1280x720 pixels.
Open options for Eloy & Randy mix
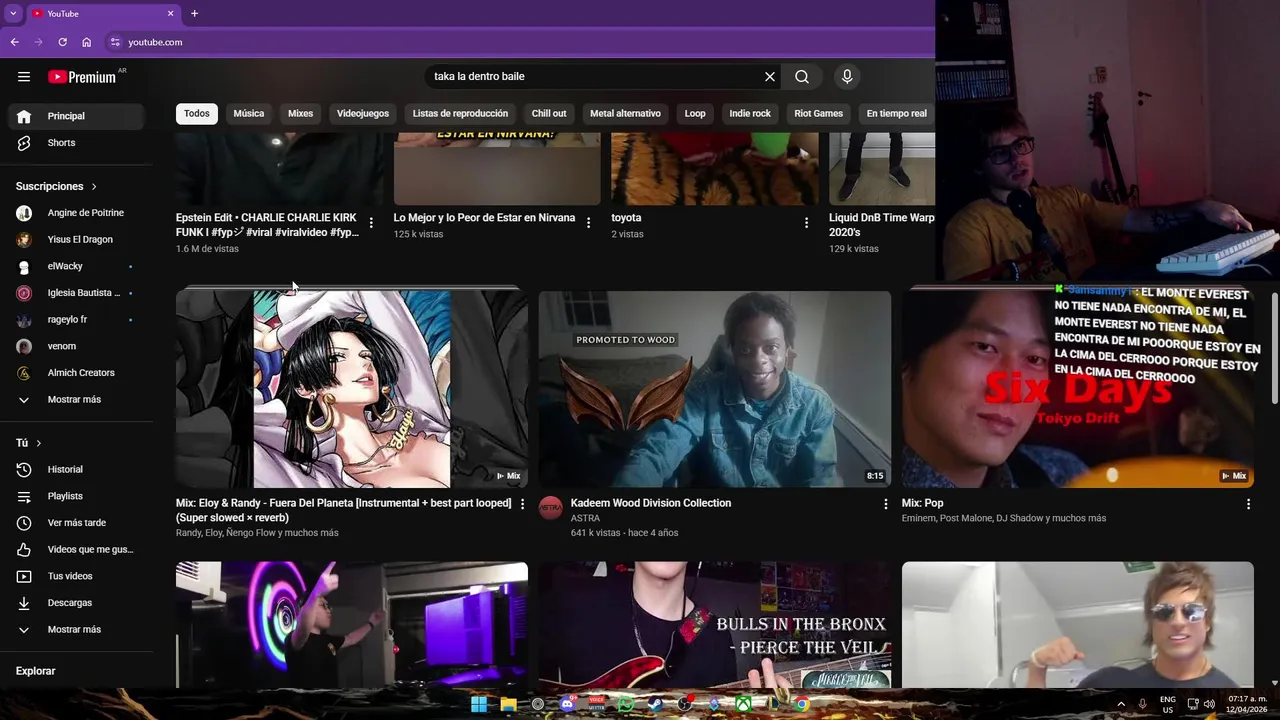point(522,504)
